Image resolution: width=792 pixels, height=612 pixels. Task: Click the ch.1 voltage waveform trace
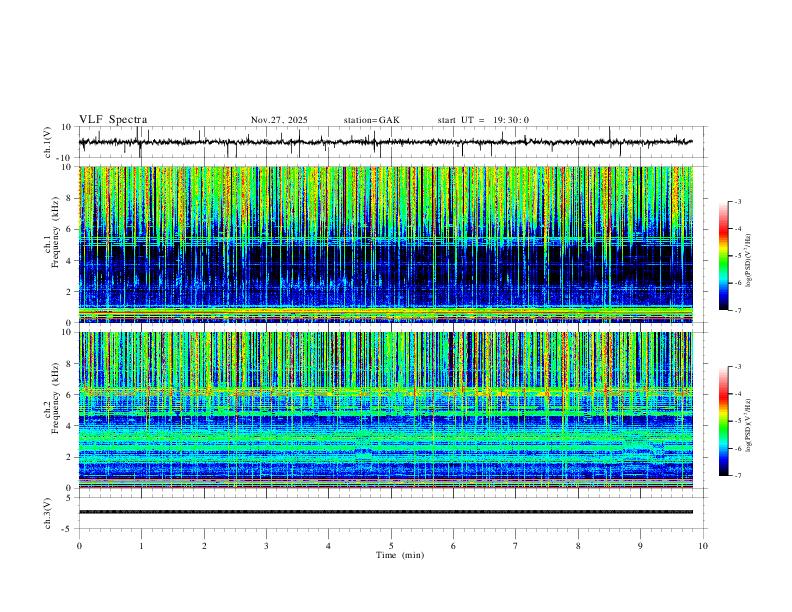pyautogui.click(x=386, y=142)
